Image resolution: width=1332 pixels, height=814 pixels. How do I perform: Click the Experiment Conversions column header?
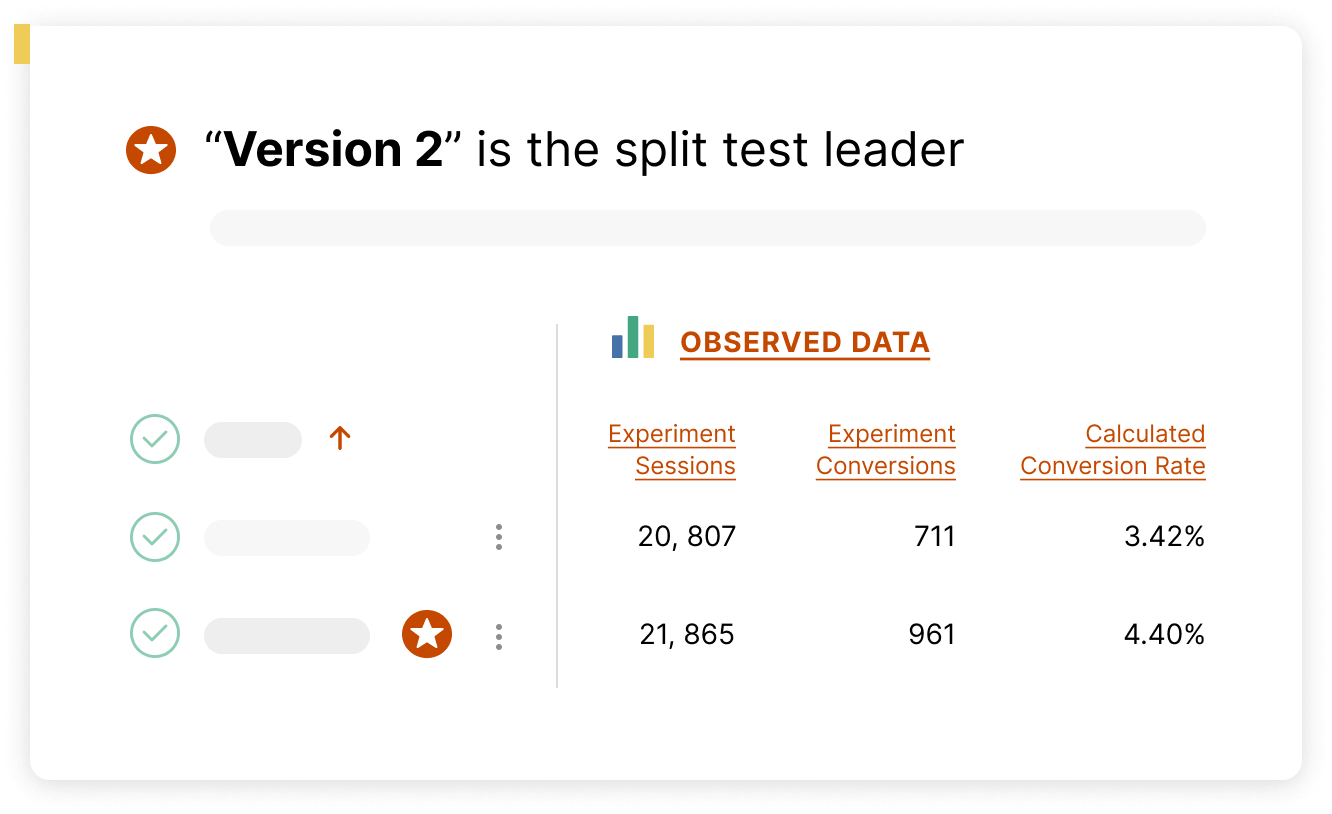click(x=886, y=450)
